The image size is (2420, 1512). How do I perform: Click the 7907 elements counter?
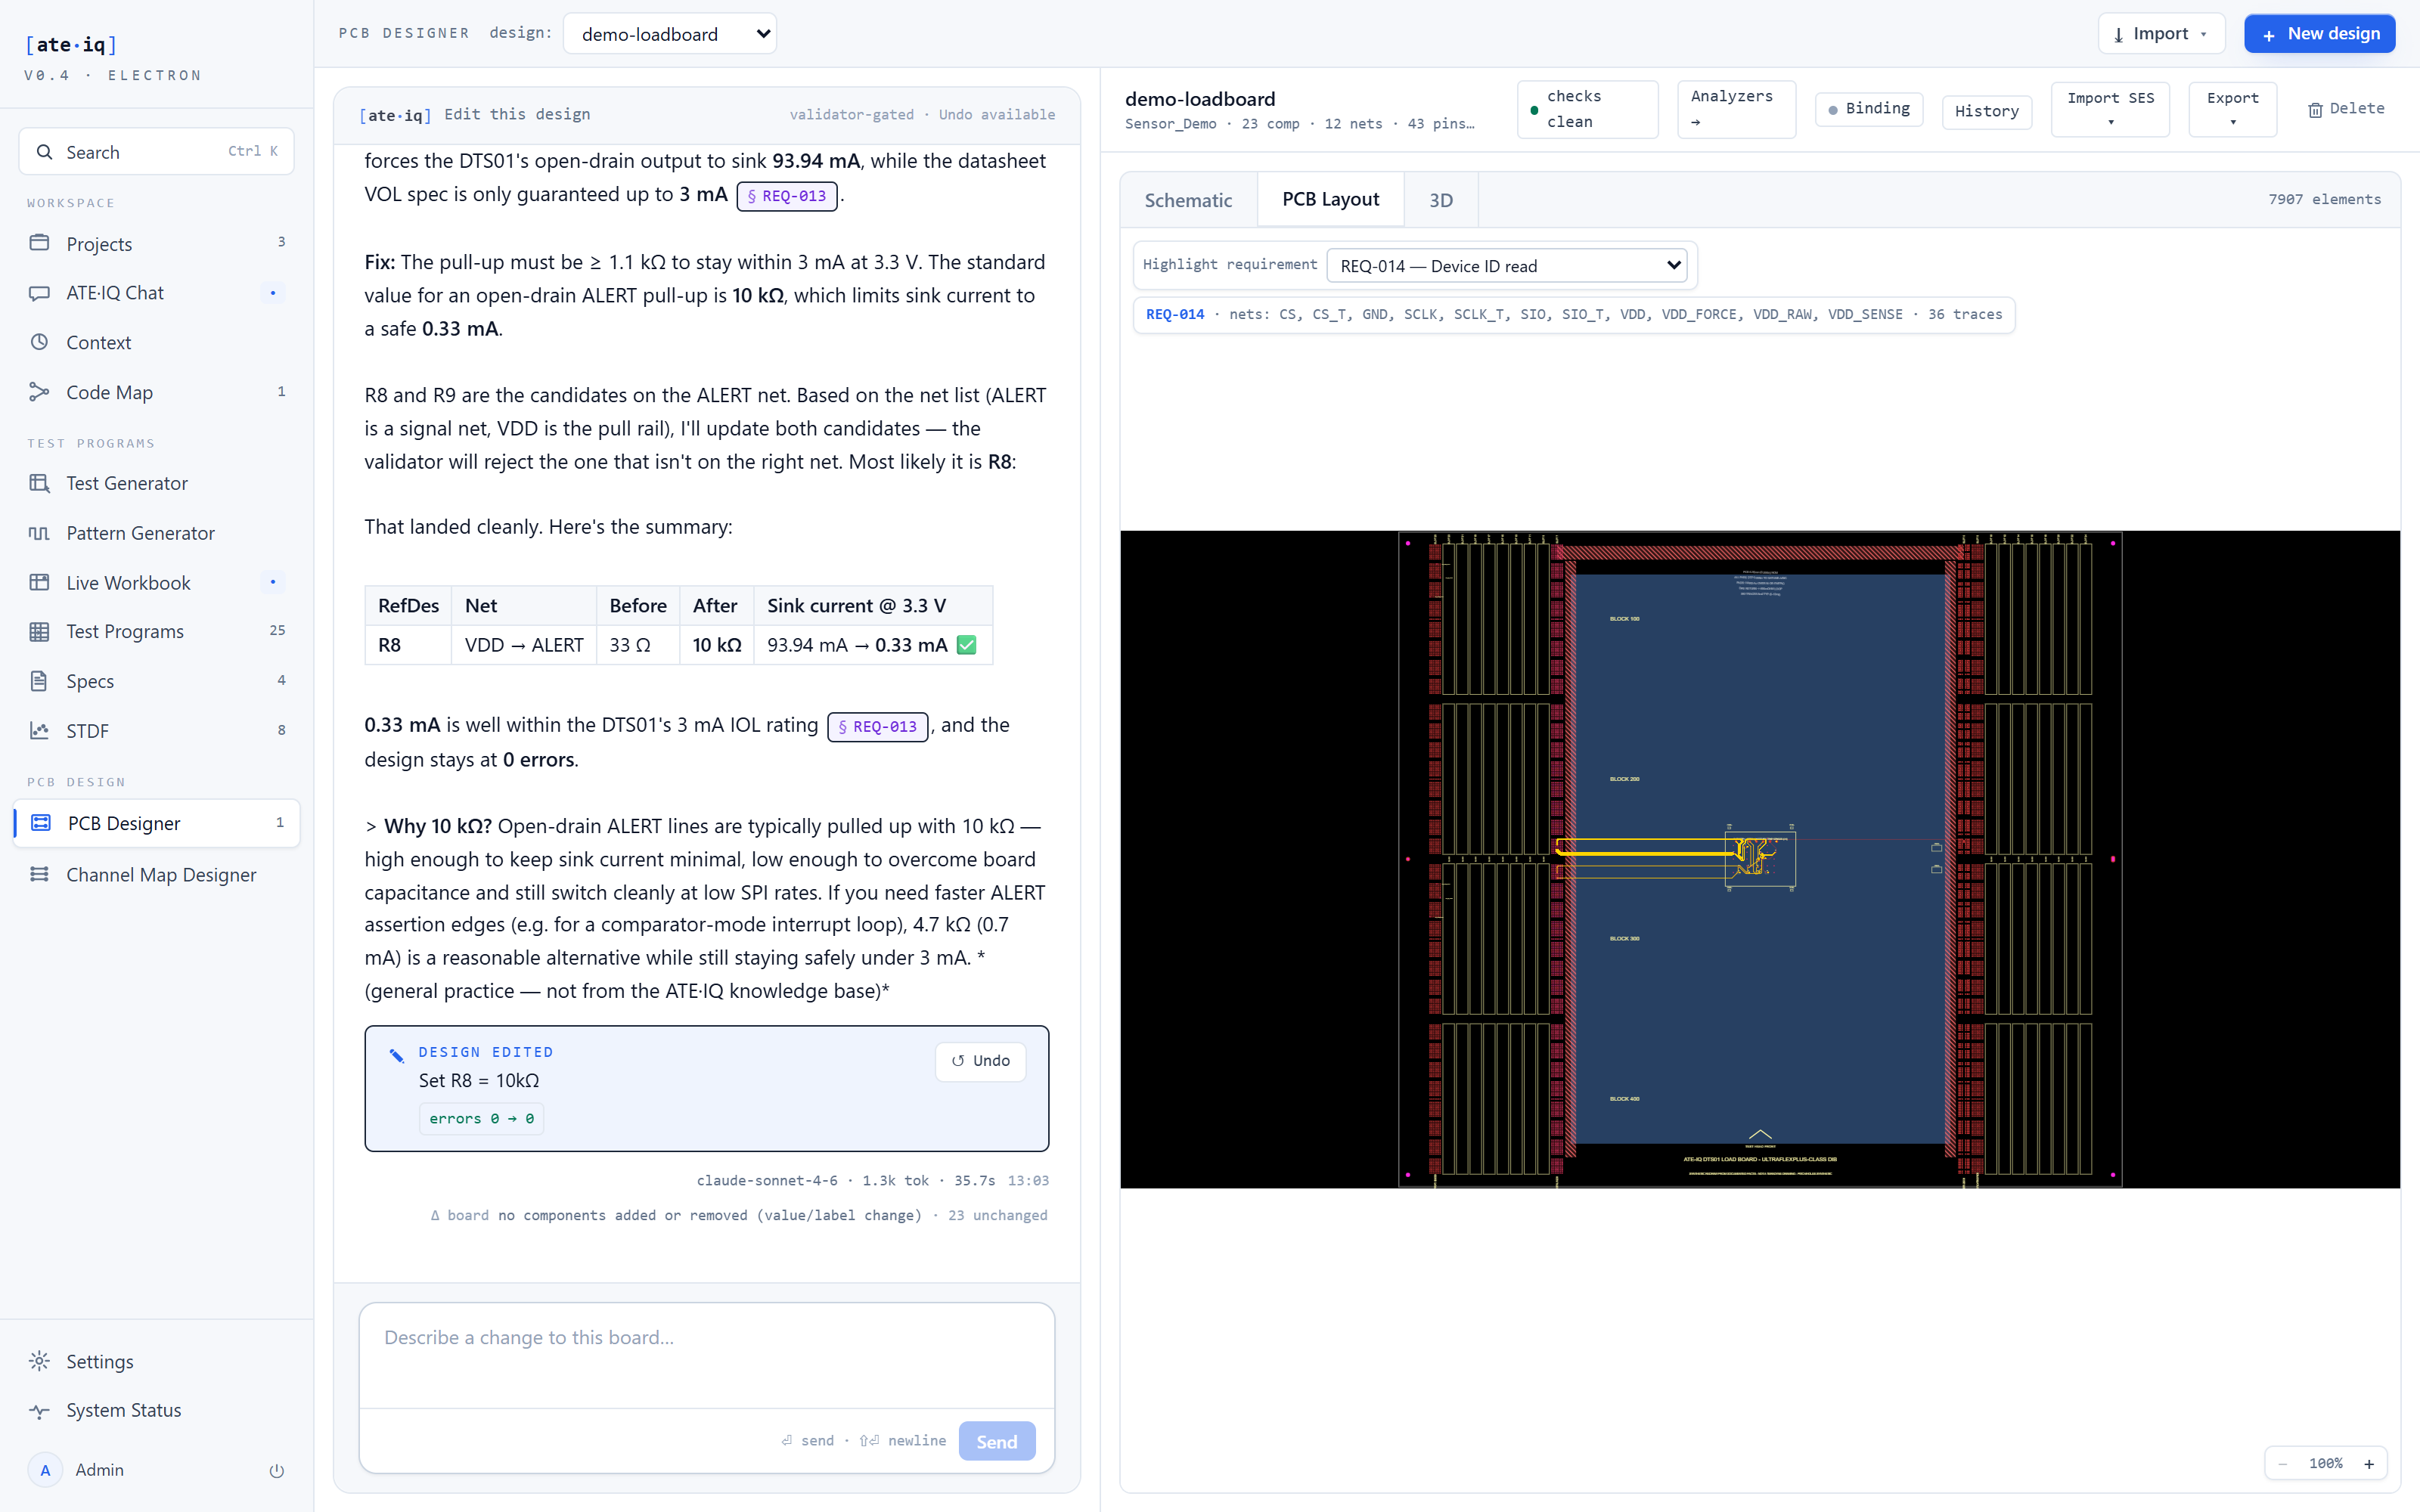coord(2324,200)
